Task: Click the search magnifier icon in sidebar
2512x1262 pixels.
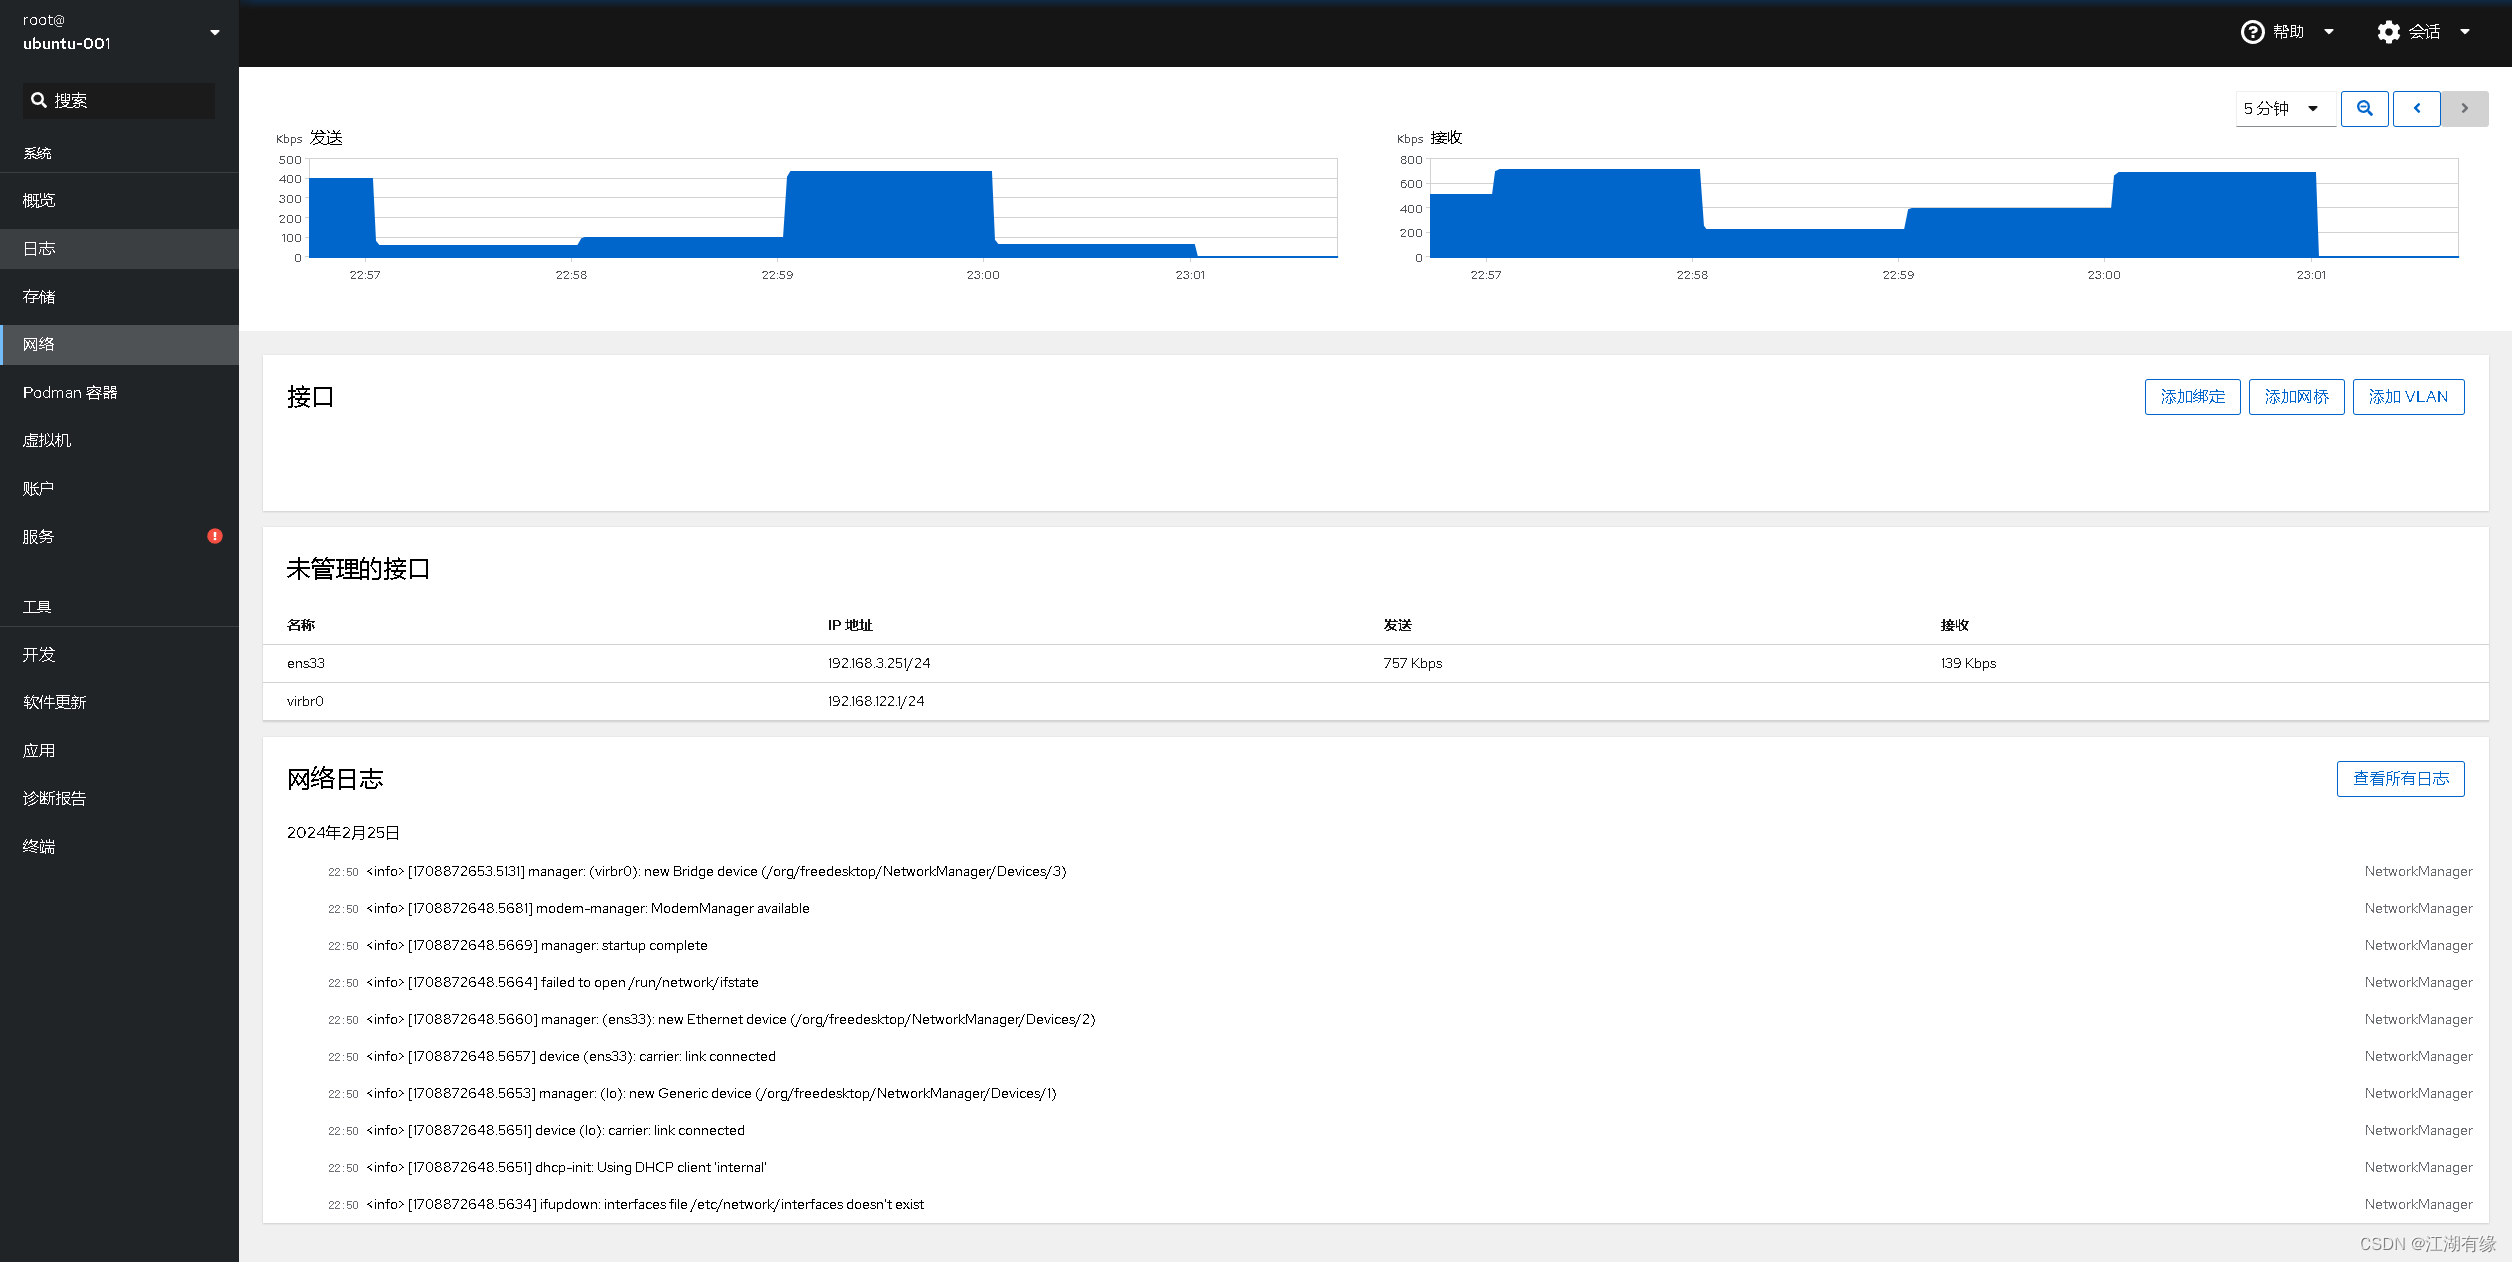Action: (x=39, y=100)
